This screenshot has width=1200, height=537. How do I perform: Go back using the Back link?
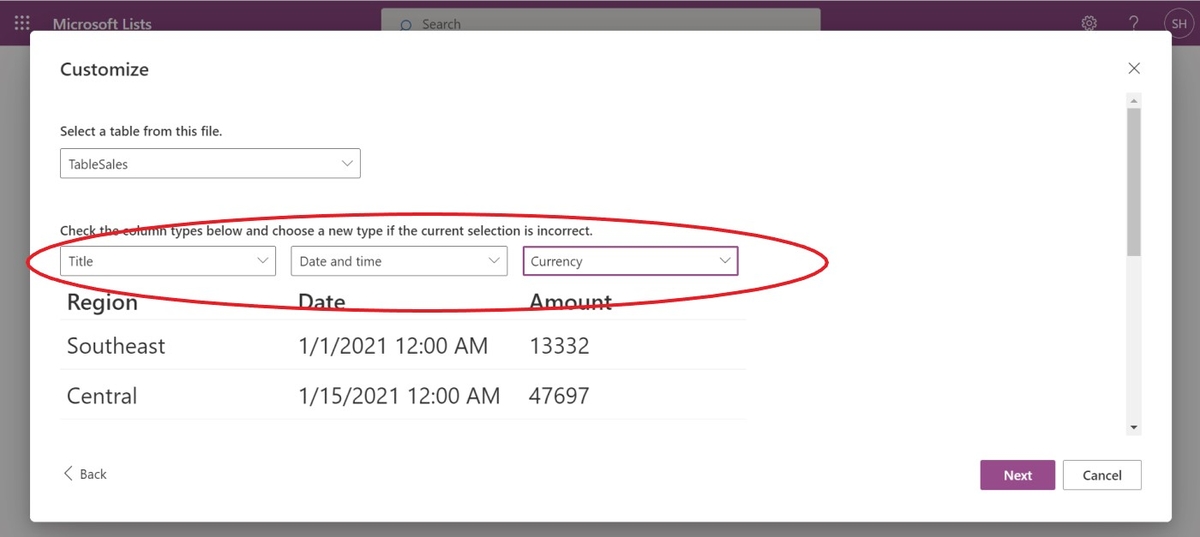85,474
